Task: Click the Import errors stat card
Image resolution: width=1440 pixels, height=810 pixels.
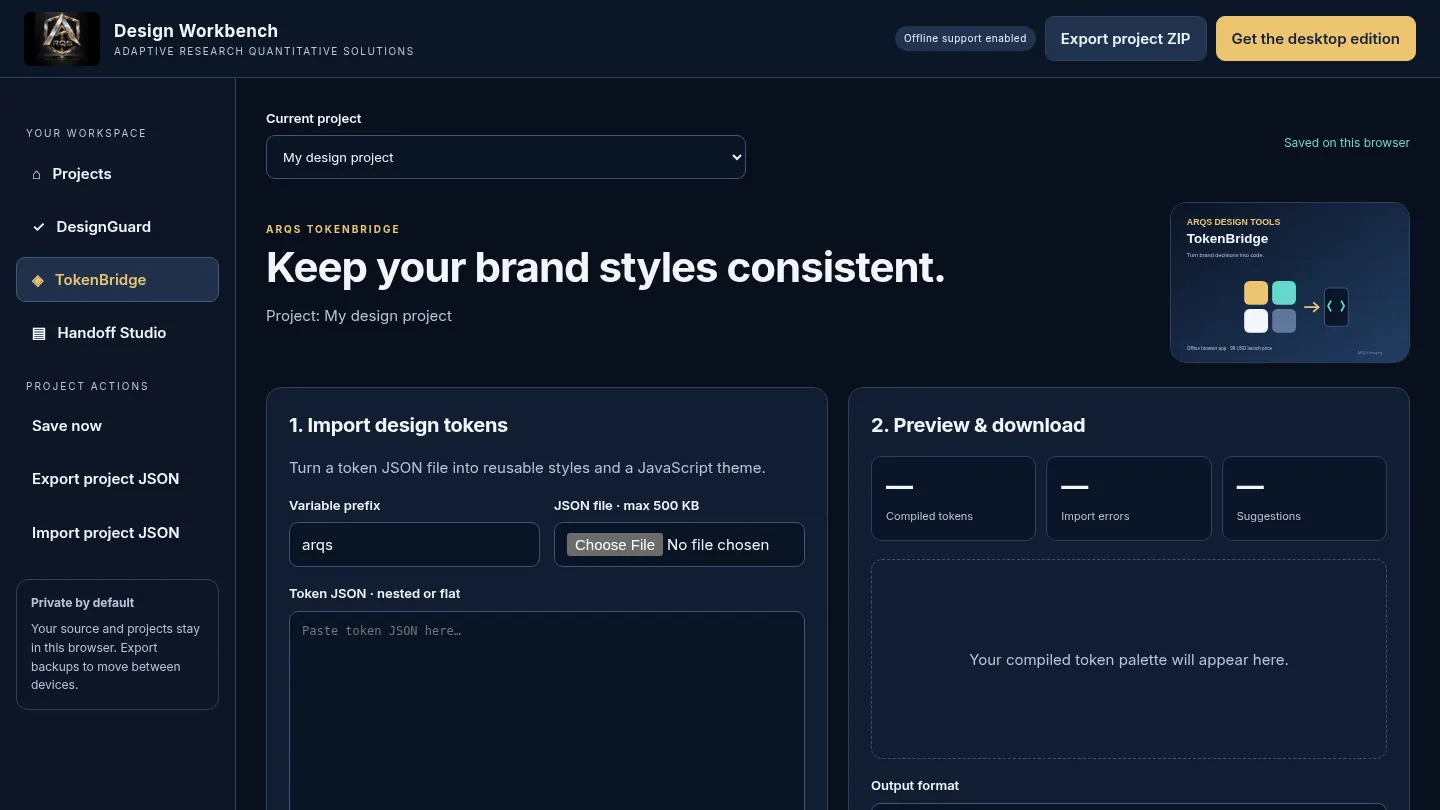Action: [x=1129, y=499]
